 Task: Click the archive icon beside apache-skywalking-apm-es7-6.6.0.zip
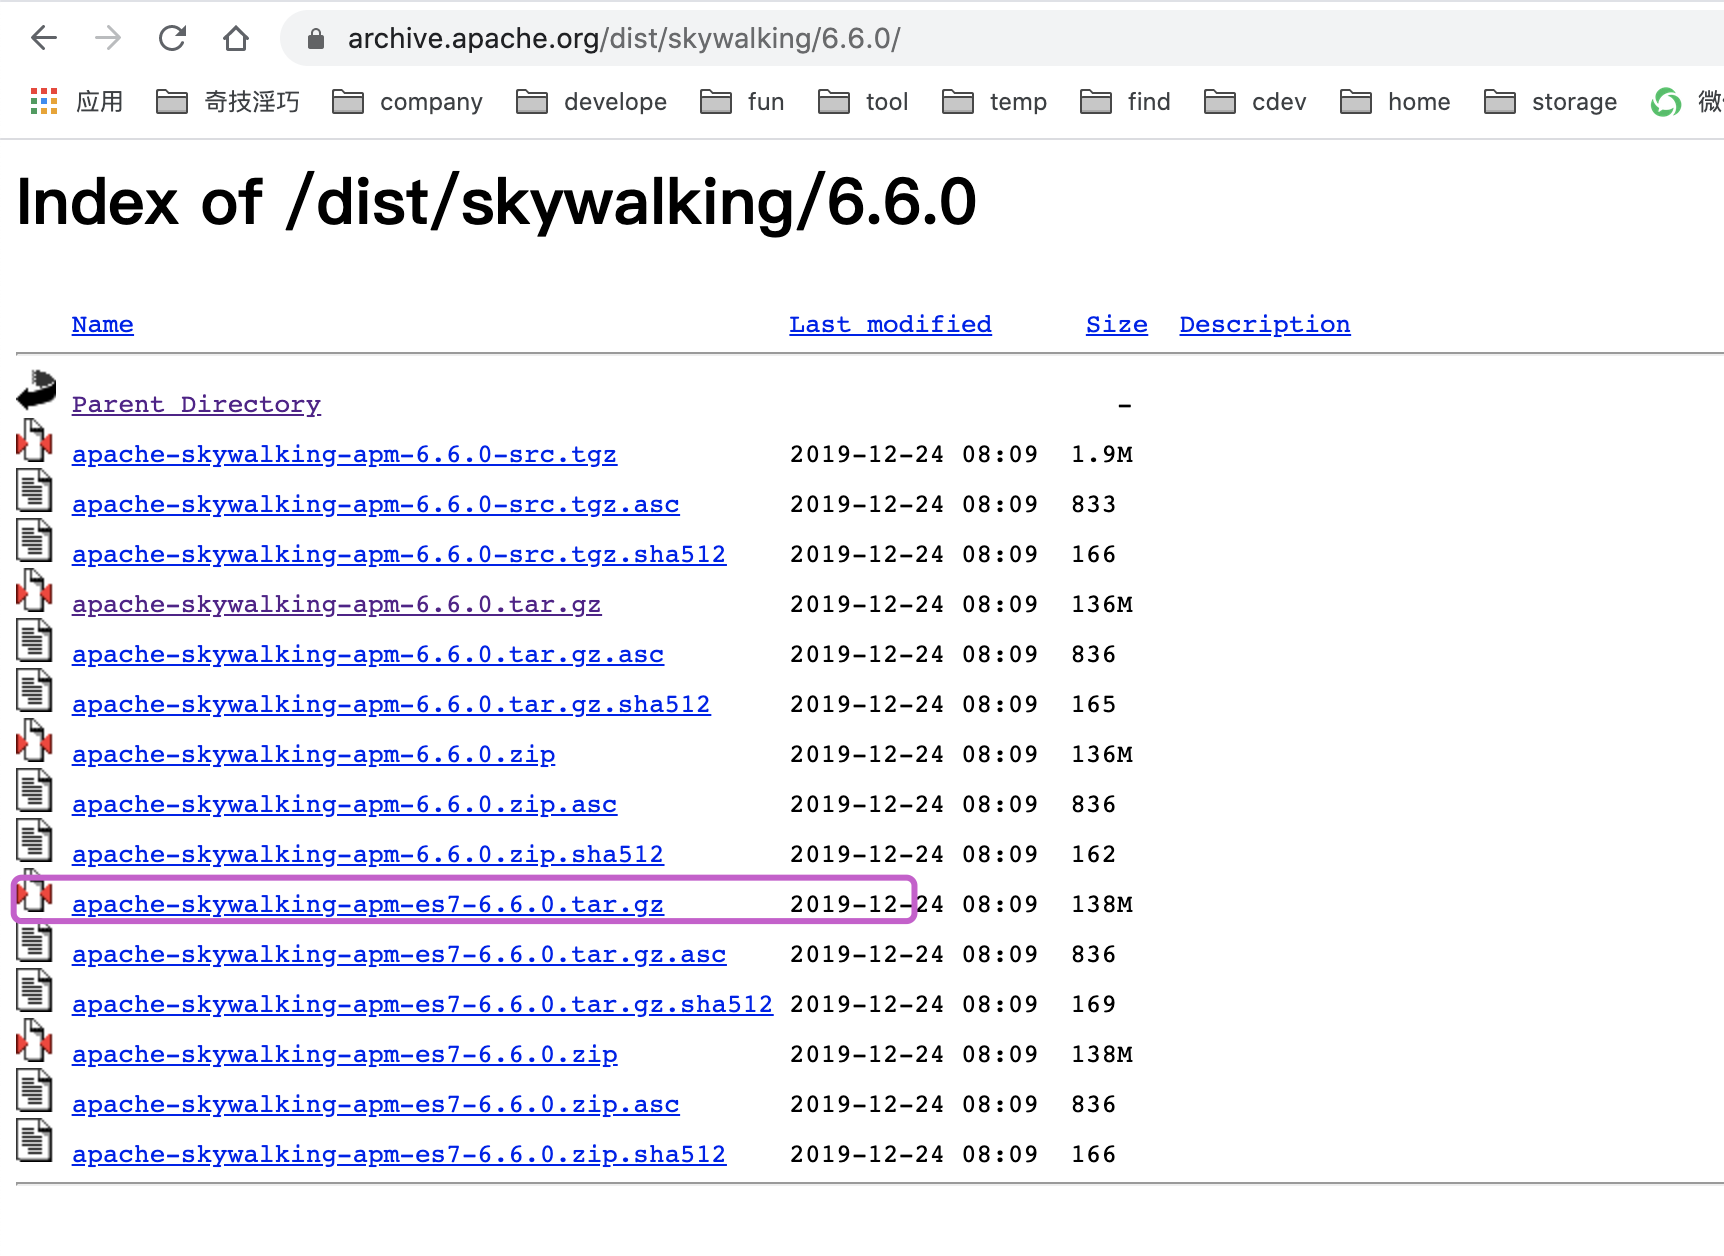34,1040
